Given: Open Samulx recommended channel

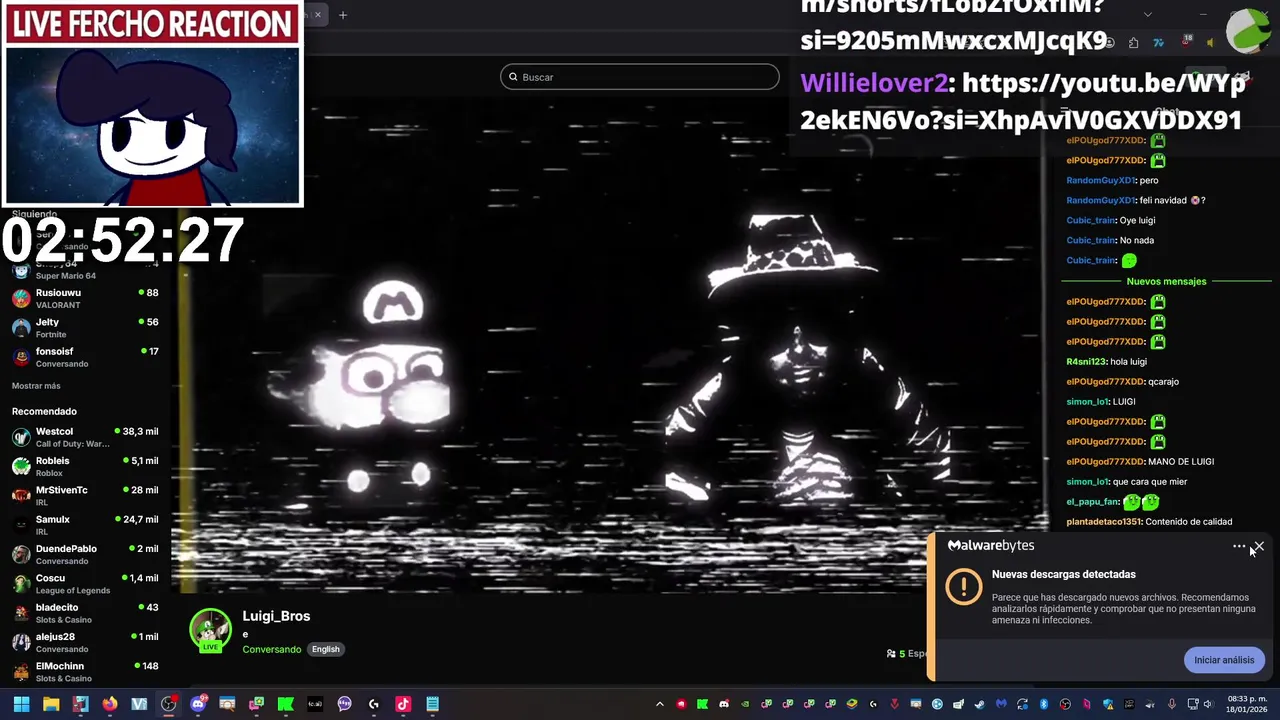Looking at the screenshot, I should point(85,525).
